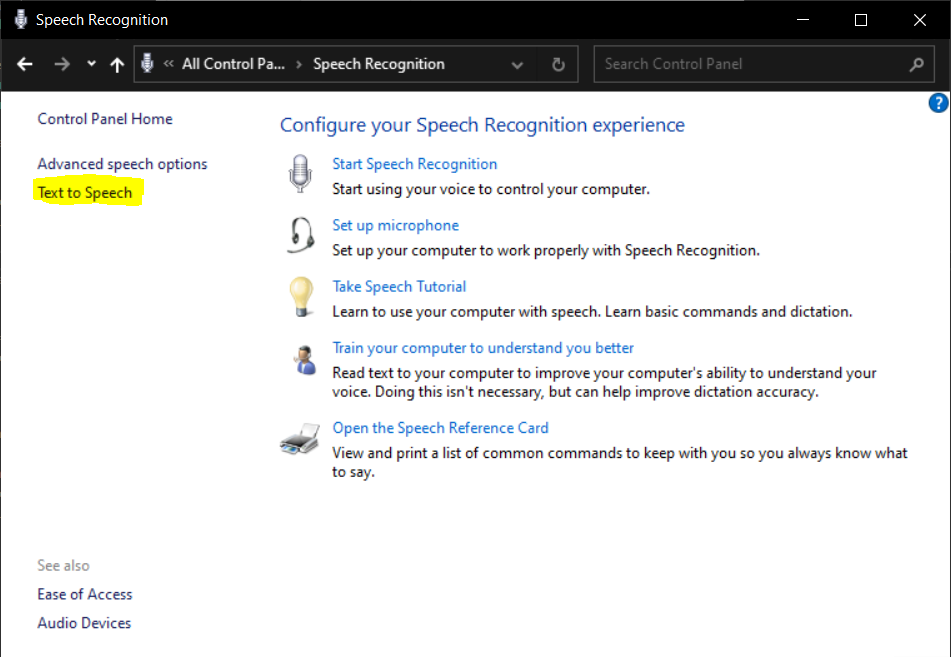Click the printer icon for Speech Reference Card
The width and height of the screenshot is (951, 657).
300,439
